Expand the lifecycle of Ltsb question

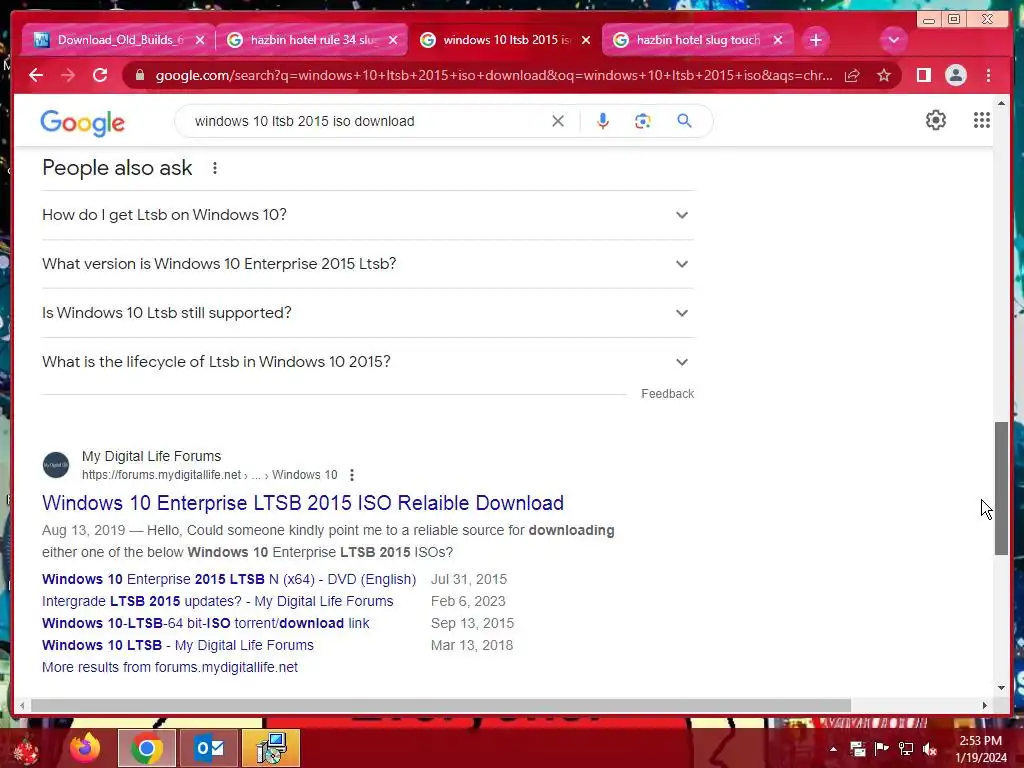[x=368, y=362]
